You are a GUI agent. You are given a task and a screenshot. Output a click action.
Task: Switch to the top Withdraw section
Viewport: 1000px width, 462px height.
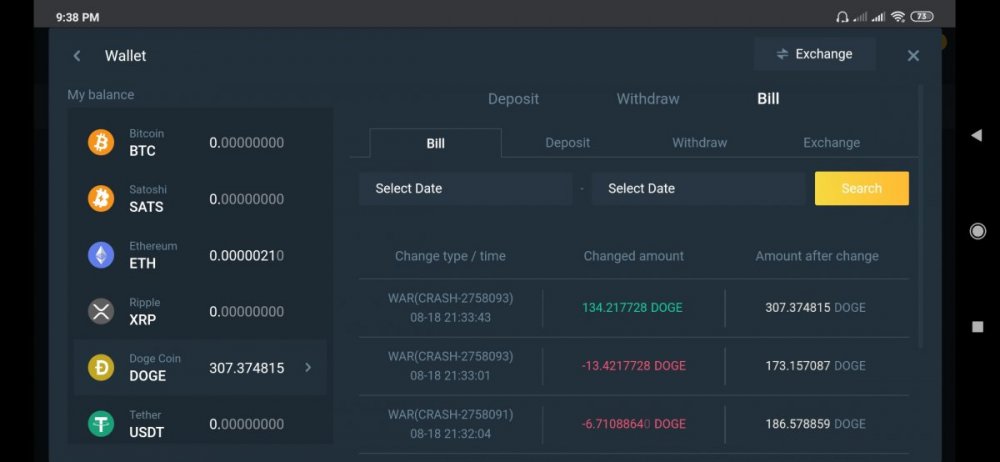click(x=647, y=99)
